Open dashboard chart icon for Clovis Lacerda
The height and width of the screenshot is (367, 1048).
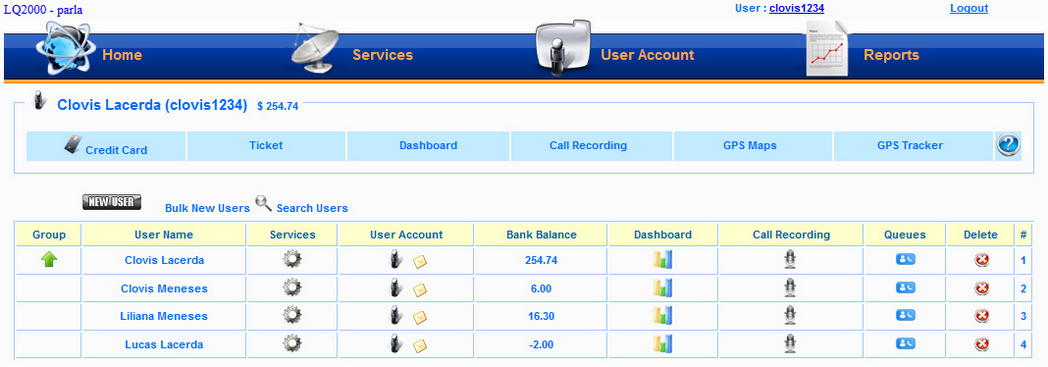[663, 259]
